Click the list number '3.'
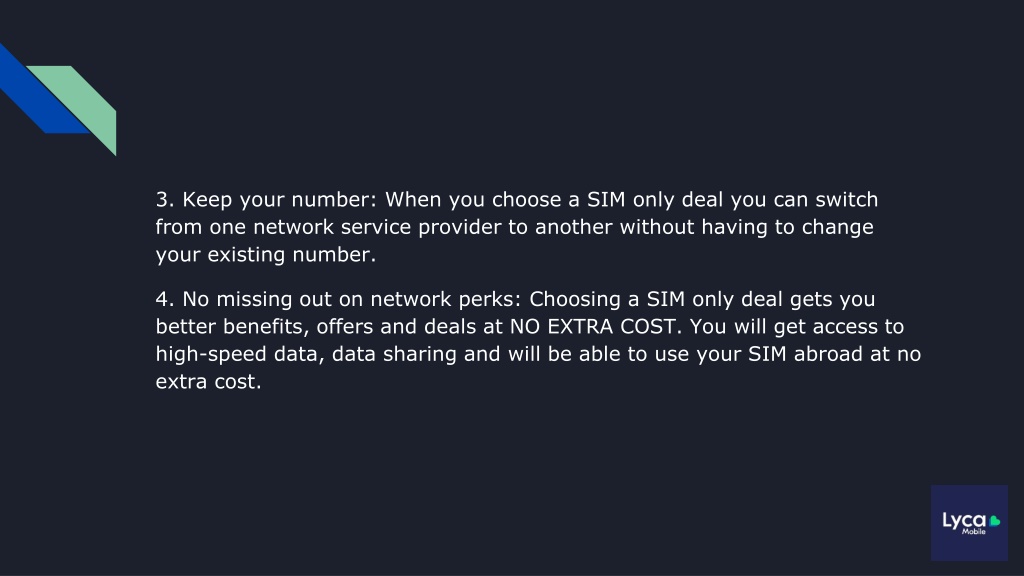The image size is (1024, 576). 165,199
